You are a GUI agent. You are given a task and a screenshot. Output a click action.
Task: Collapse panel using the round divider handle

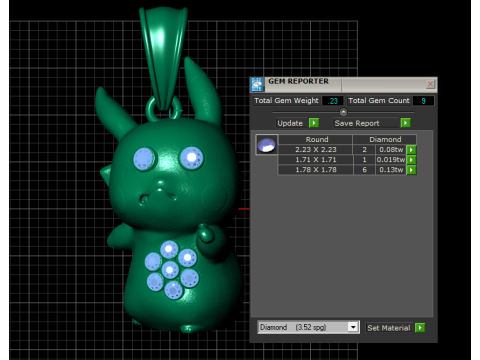point(343,112)
